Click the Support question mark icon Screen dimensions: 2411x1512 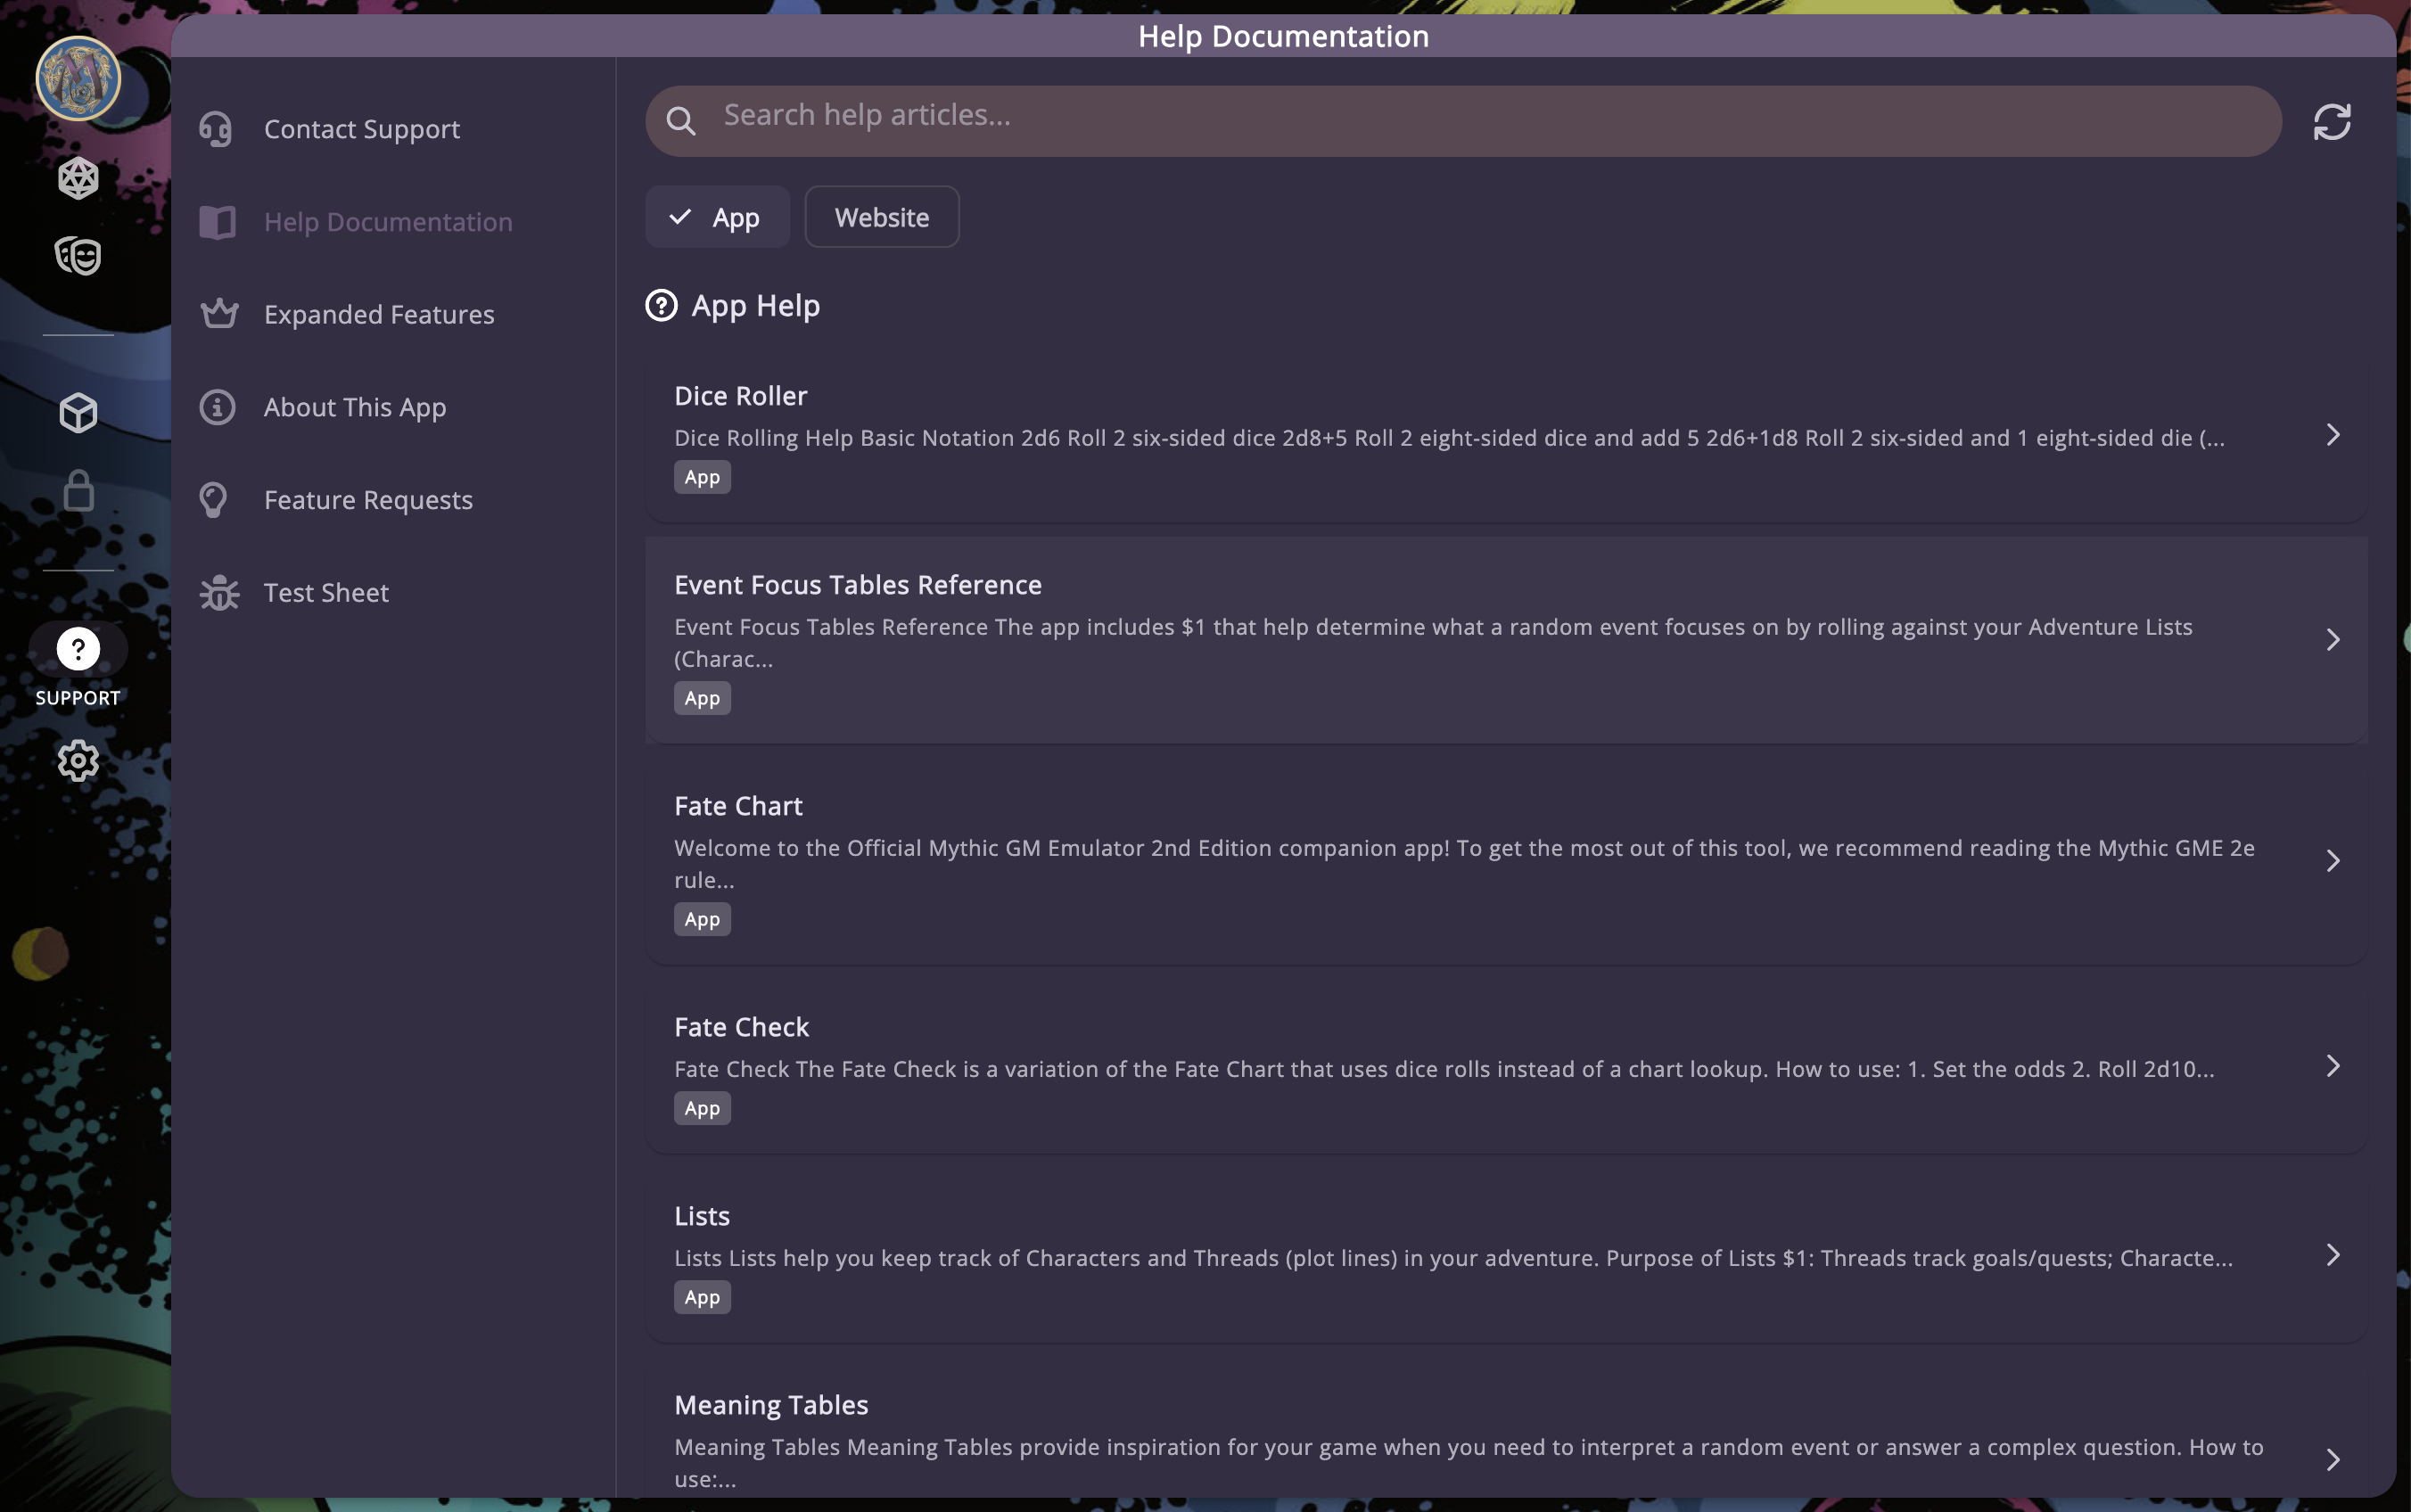click(78, 649)
